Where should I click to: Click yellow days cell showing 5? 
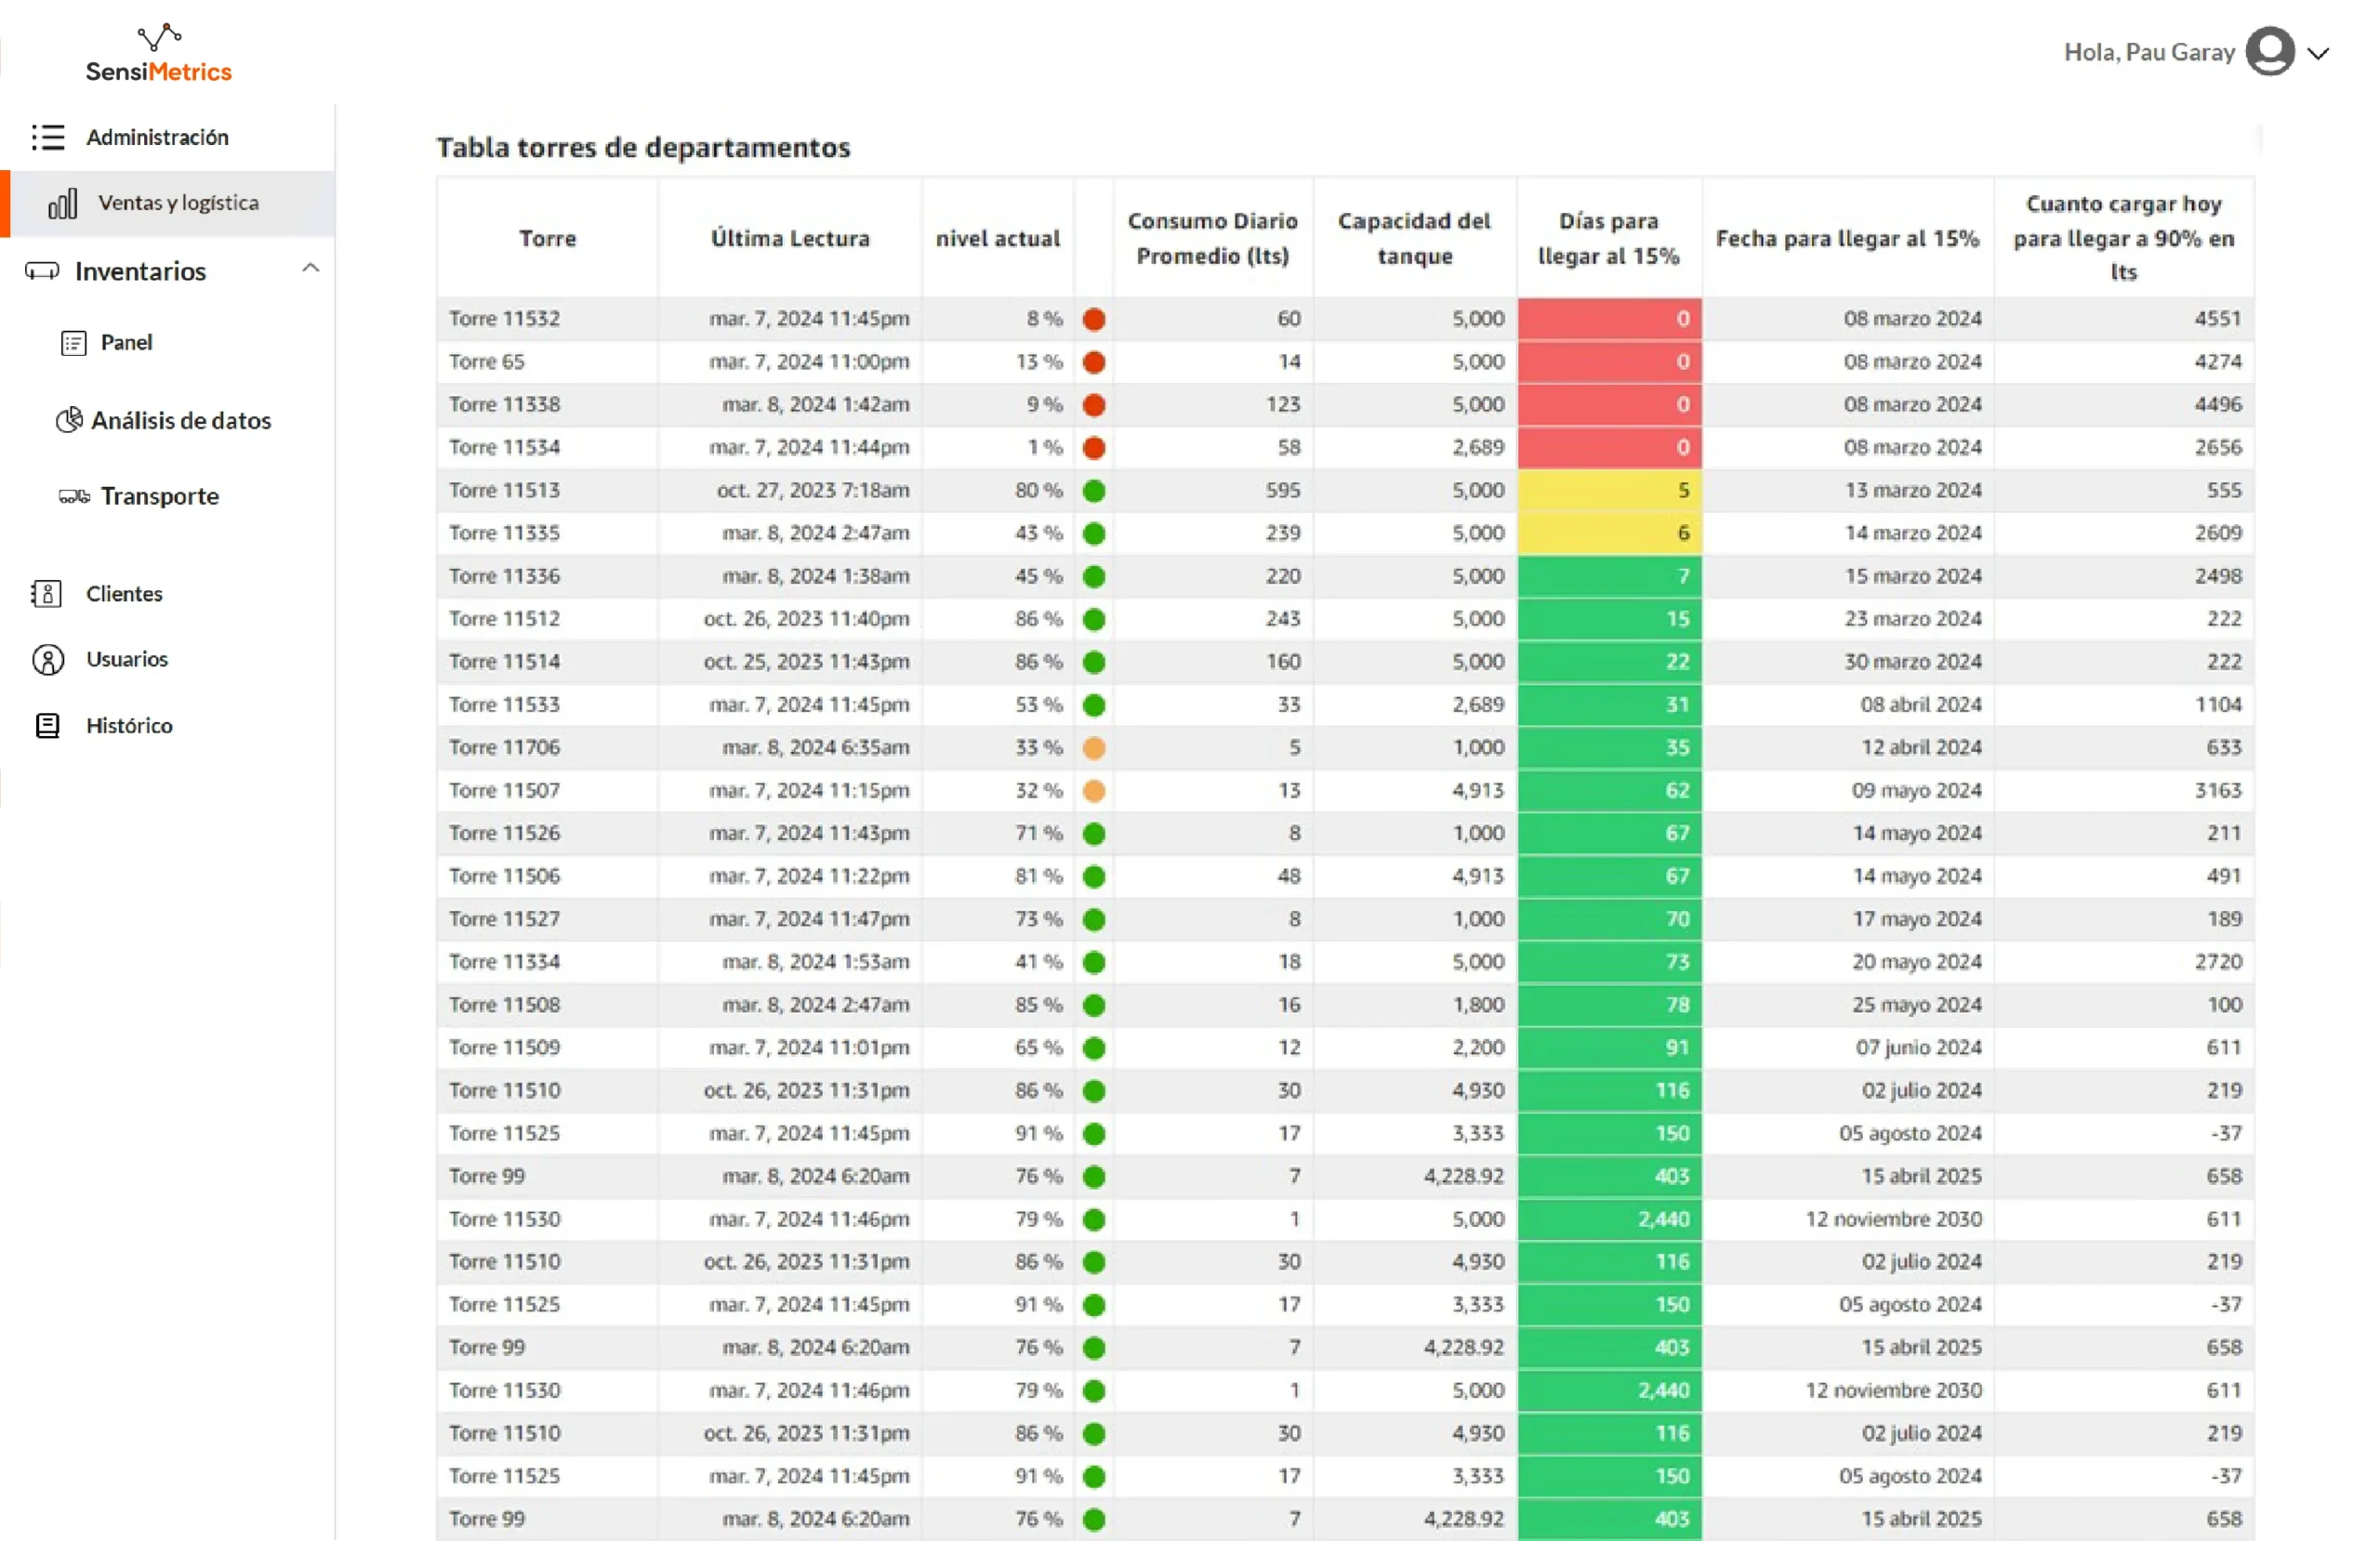(x=1609, y=491)
